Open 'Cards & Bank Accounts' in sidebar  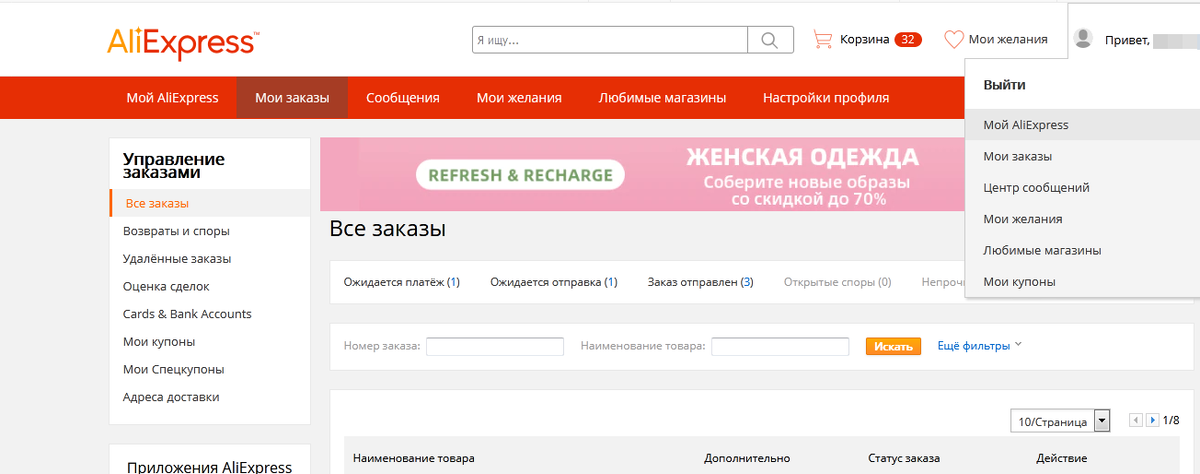pyautogui.click(x=187, y=314)
